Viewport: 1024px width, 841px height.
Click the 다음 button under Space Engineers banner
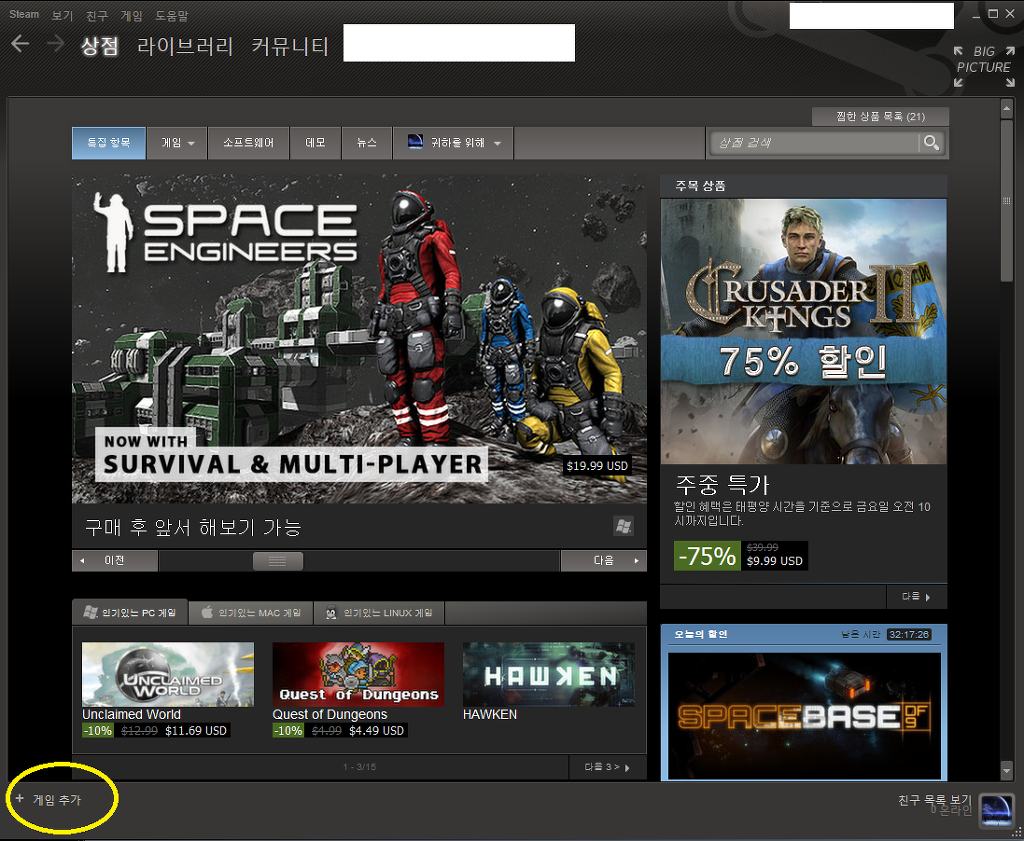point(603,561)
